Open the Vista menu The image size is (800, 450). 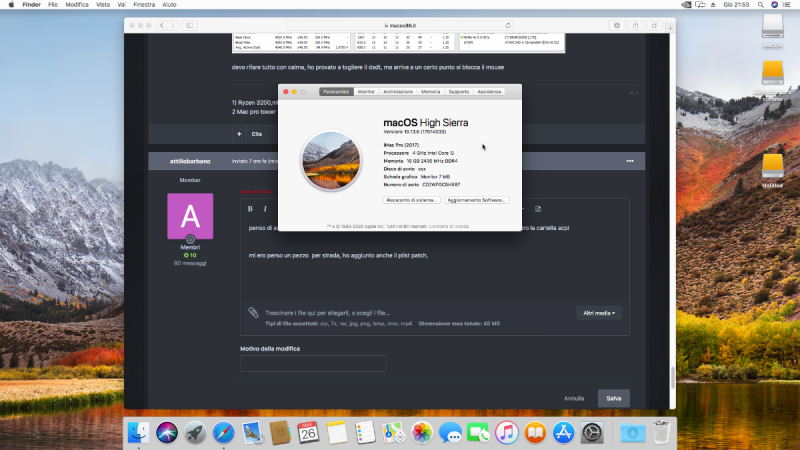pos(103,5)
